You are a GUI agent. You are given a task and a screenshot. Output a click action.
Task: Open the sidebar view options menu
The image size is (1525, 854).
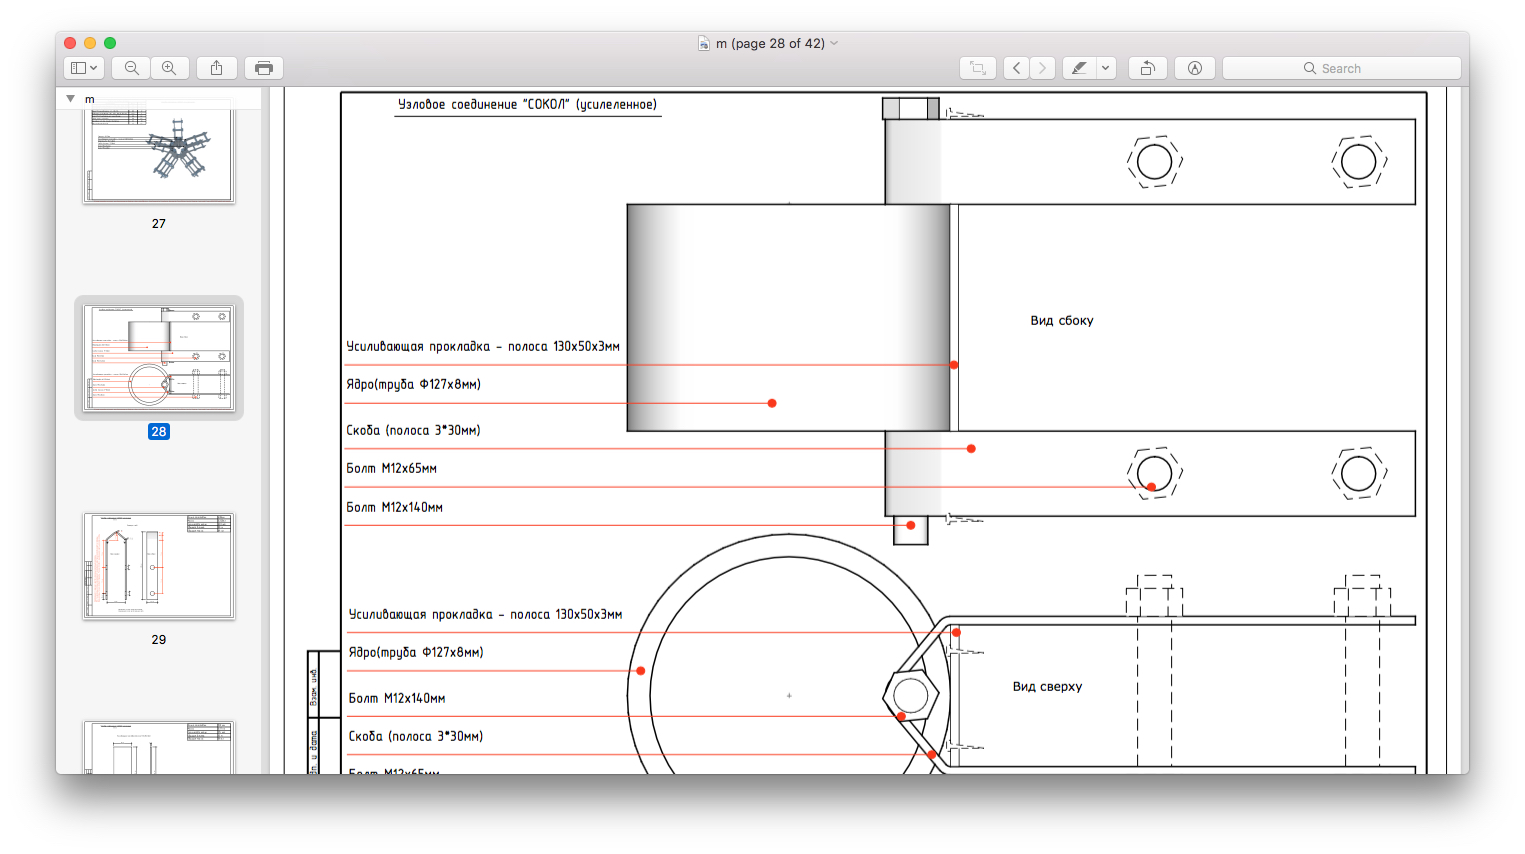coord(83,68)
